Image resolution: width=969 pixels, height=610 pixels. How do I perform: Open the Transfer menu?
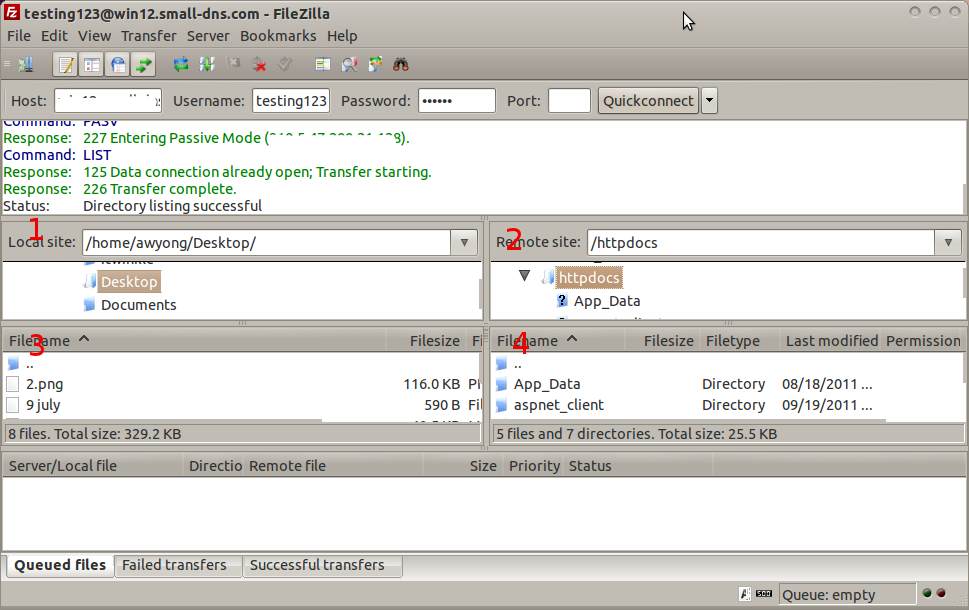click(x=148, y=36)
